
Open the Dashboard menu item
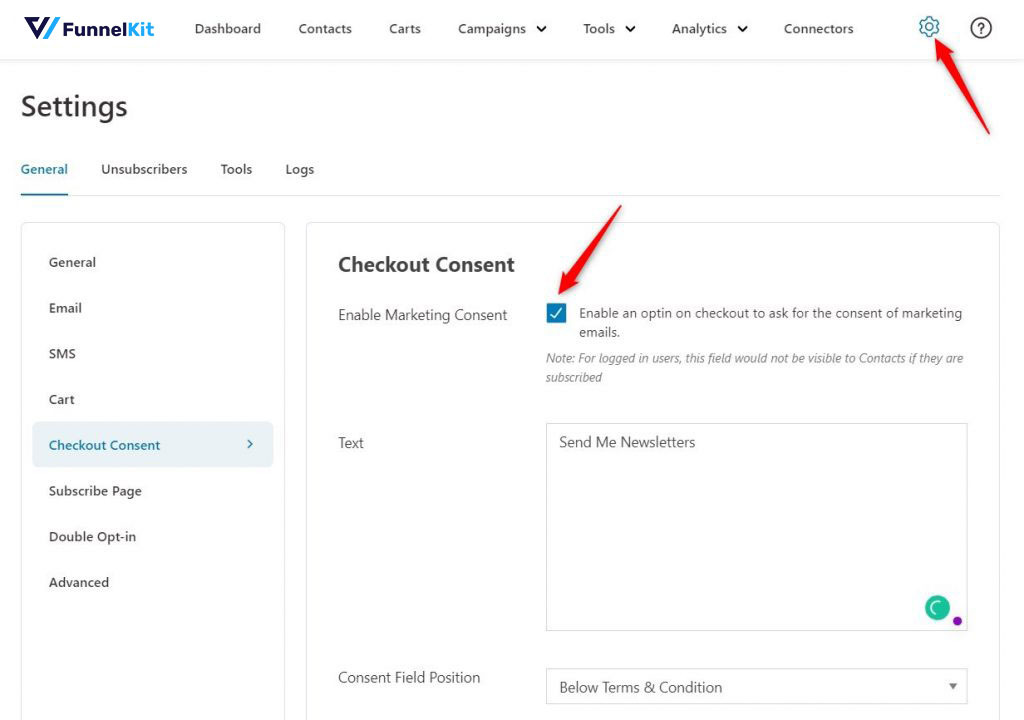(x=227, y=29)
